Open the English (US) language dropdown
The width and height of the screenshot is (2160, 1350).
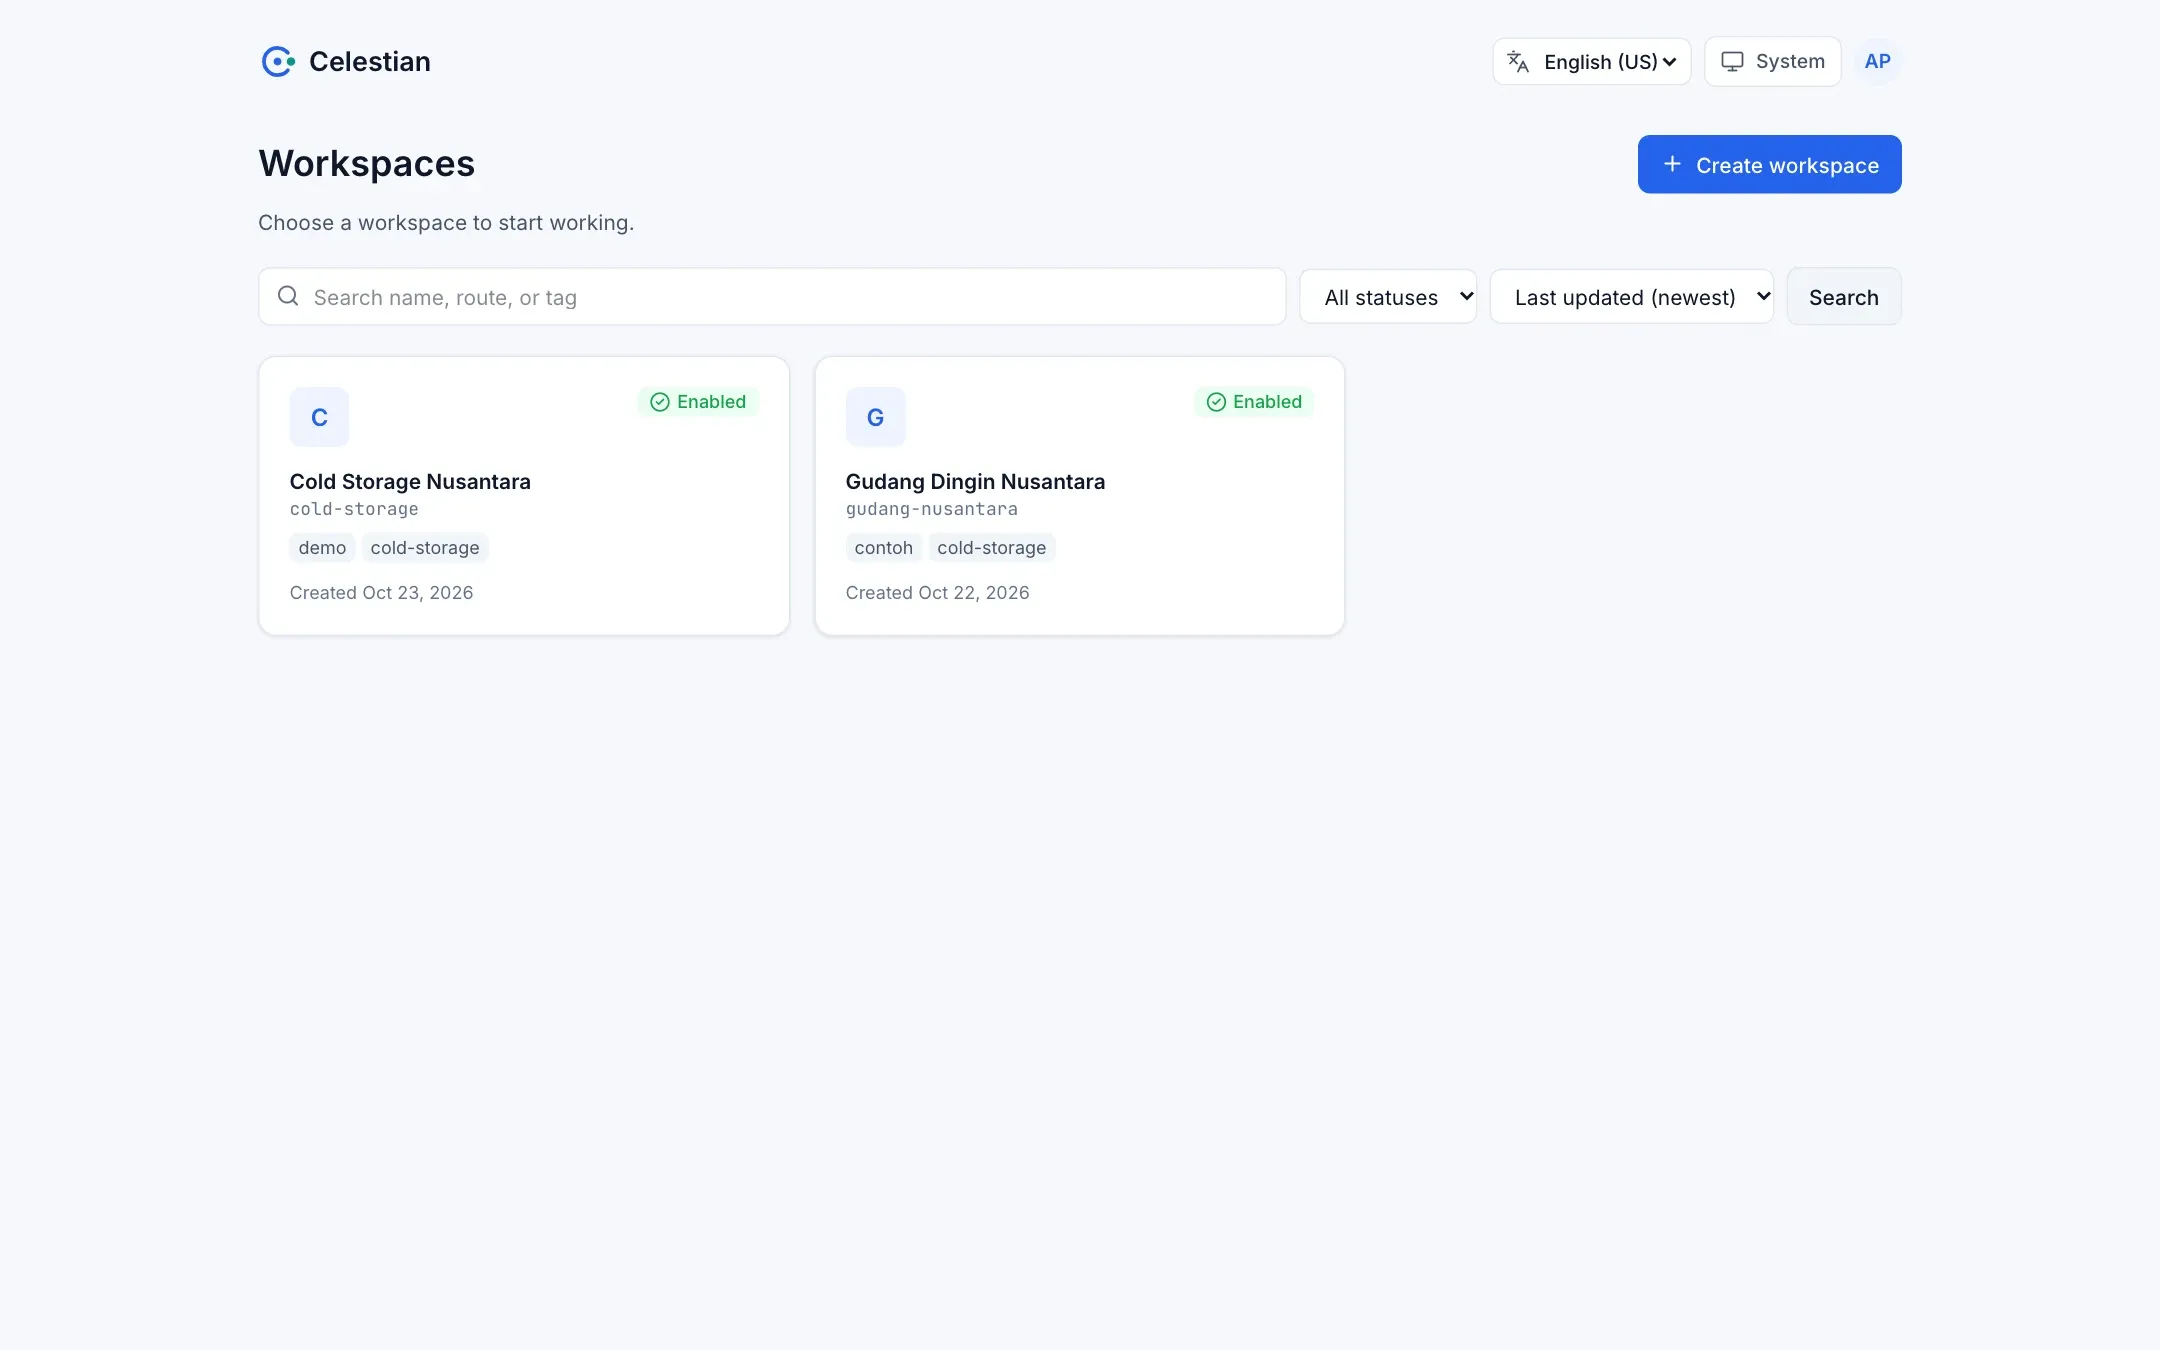(x=1592, y=62)
